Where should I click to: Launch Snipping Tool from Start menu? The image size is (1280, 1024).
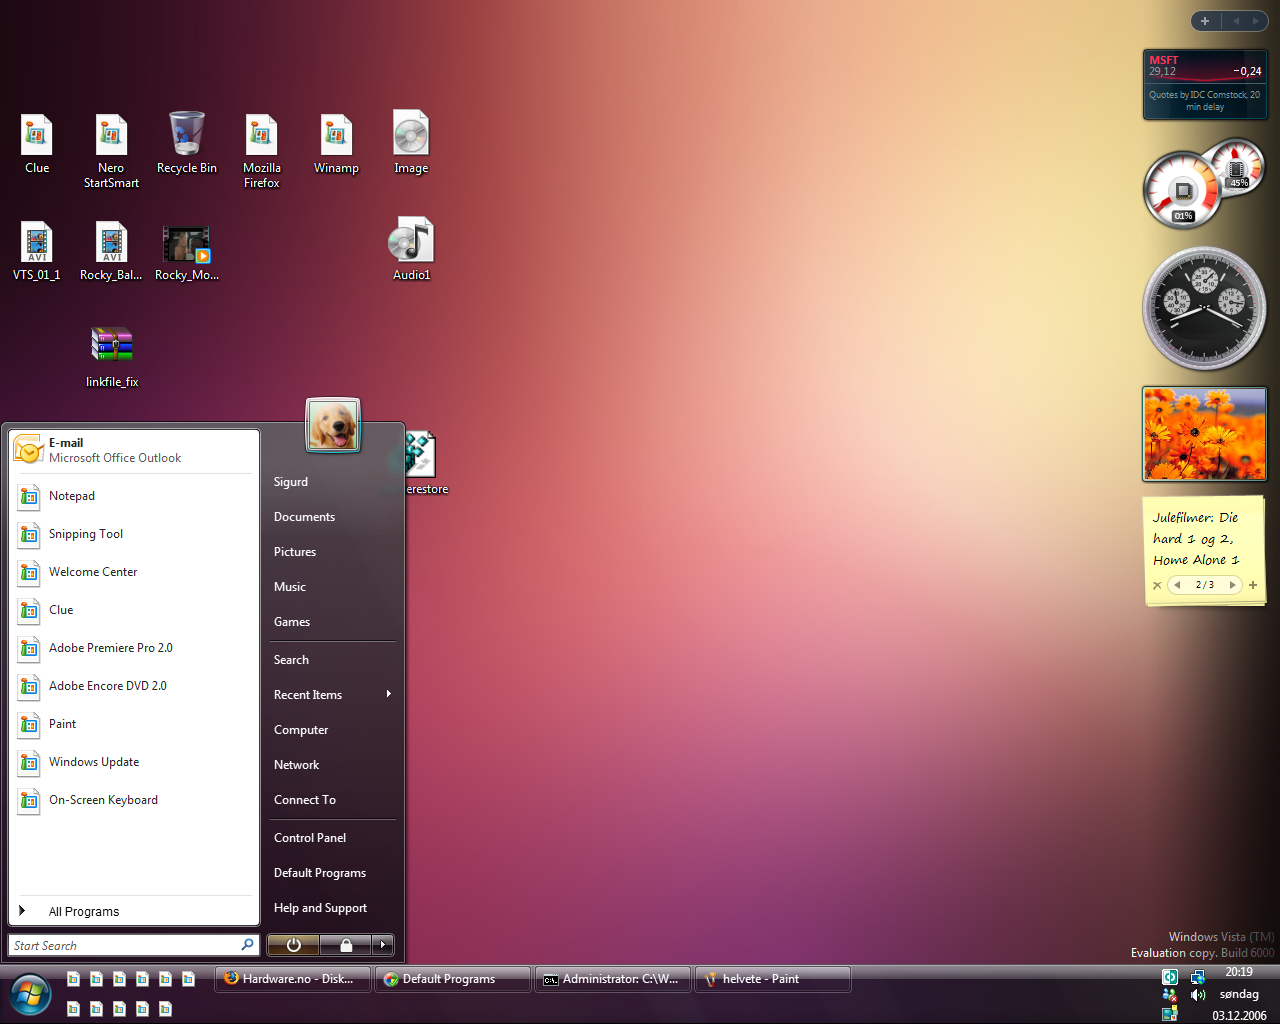(x=132, y=534)
